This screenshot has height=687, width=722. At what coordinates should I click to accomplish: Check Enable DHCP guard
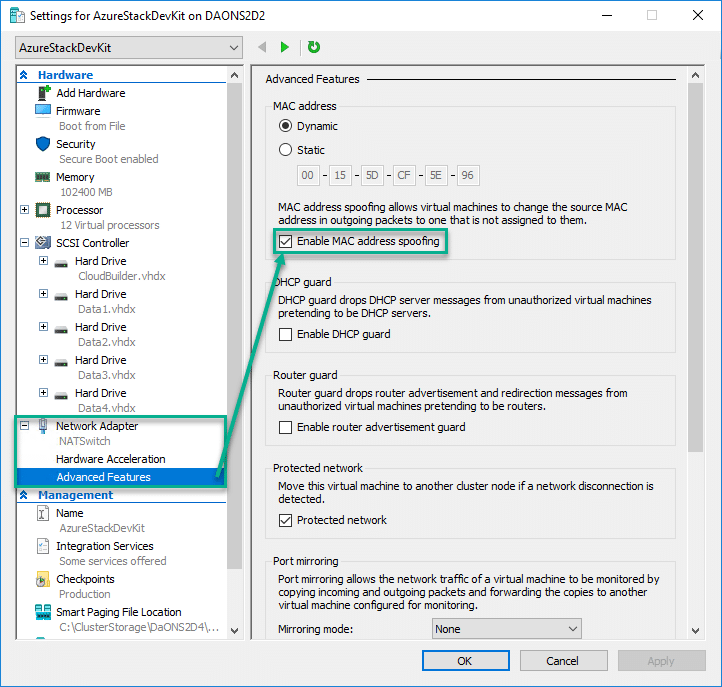[285, 334]
